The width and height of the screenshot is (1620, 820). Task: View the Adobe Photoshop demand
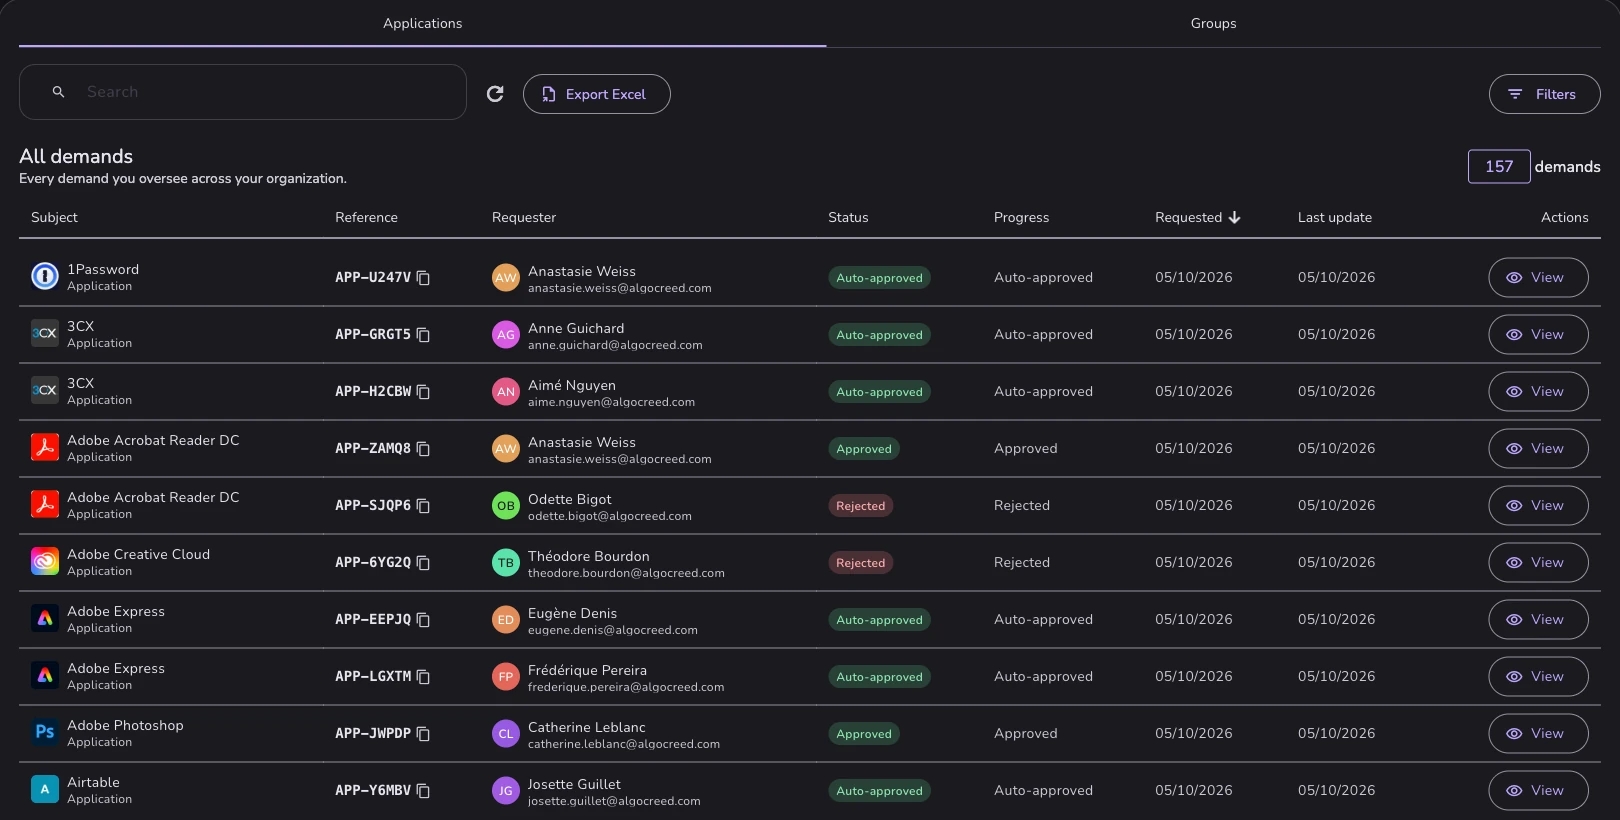click(1538, 734)
